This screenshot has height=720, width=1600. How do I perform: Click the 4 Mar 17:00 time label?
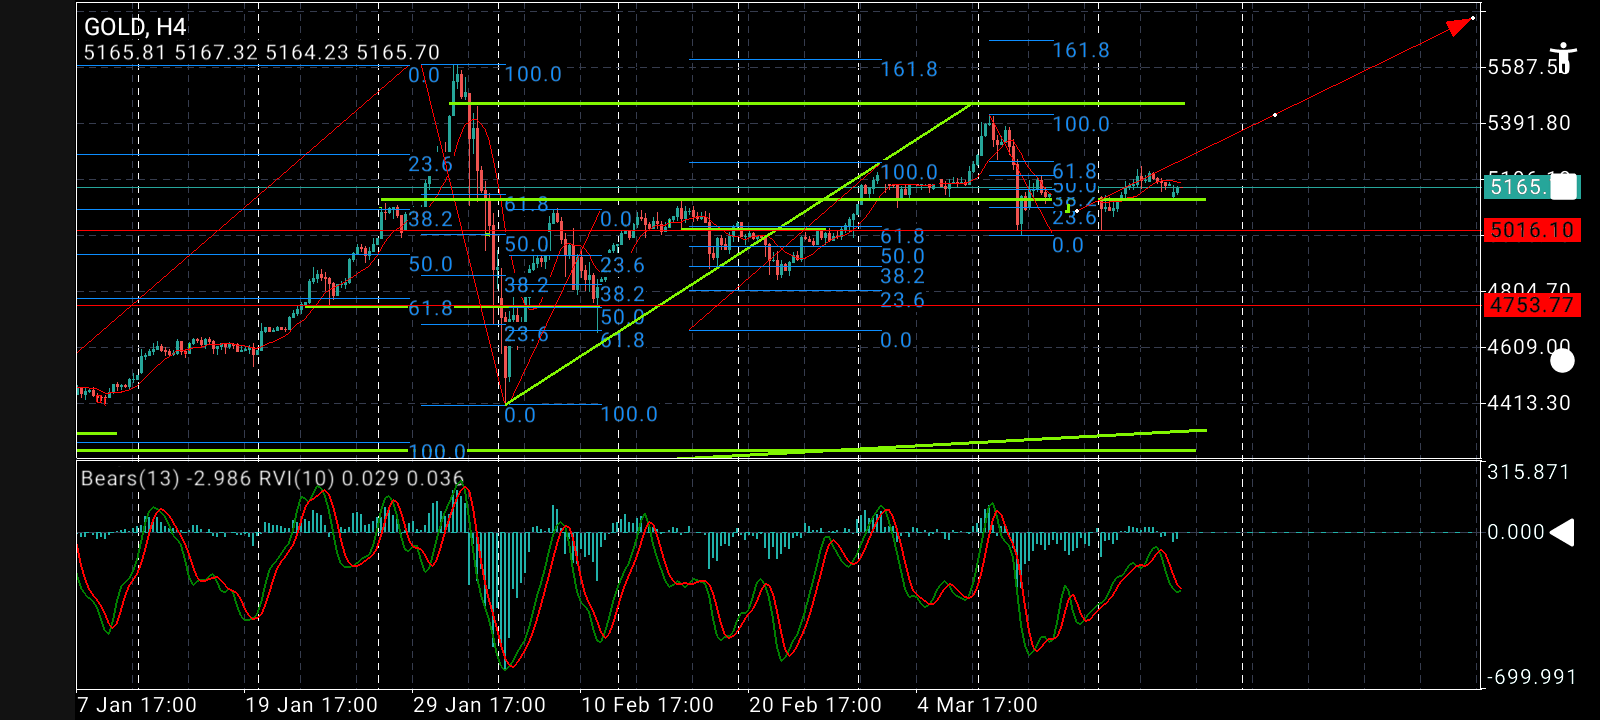pyautogui.click(x=977, y=705)
